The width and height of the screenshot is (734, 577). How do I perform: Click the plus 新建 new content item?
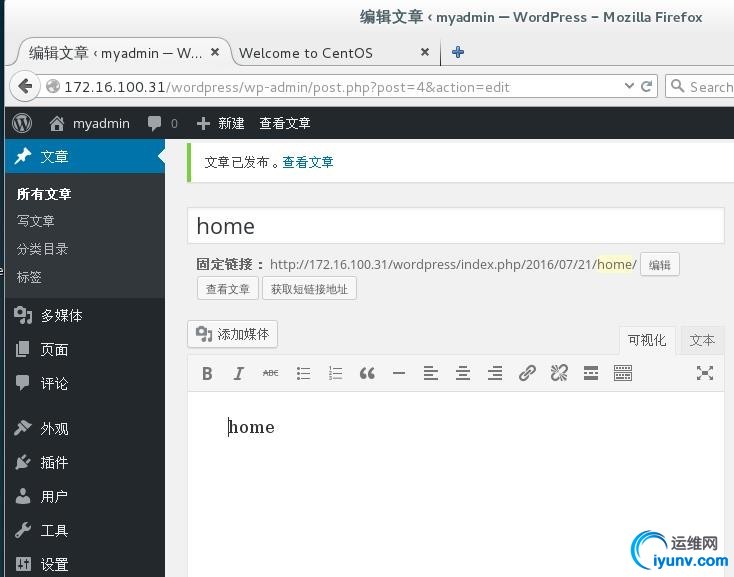[221, 124]
